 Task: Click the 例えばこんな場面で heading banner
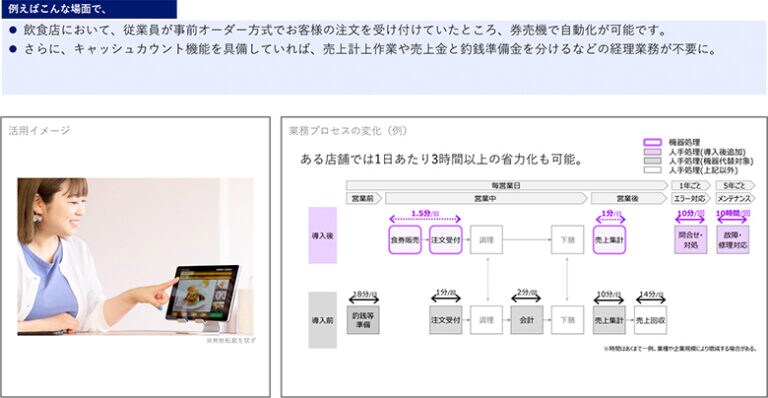click(x=89, y=9)
